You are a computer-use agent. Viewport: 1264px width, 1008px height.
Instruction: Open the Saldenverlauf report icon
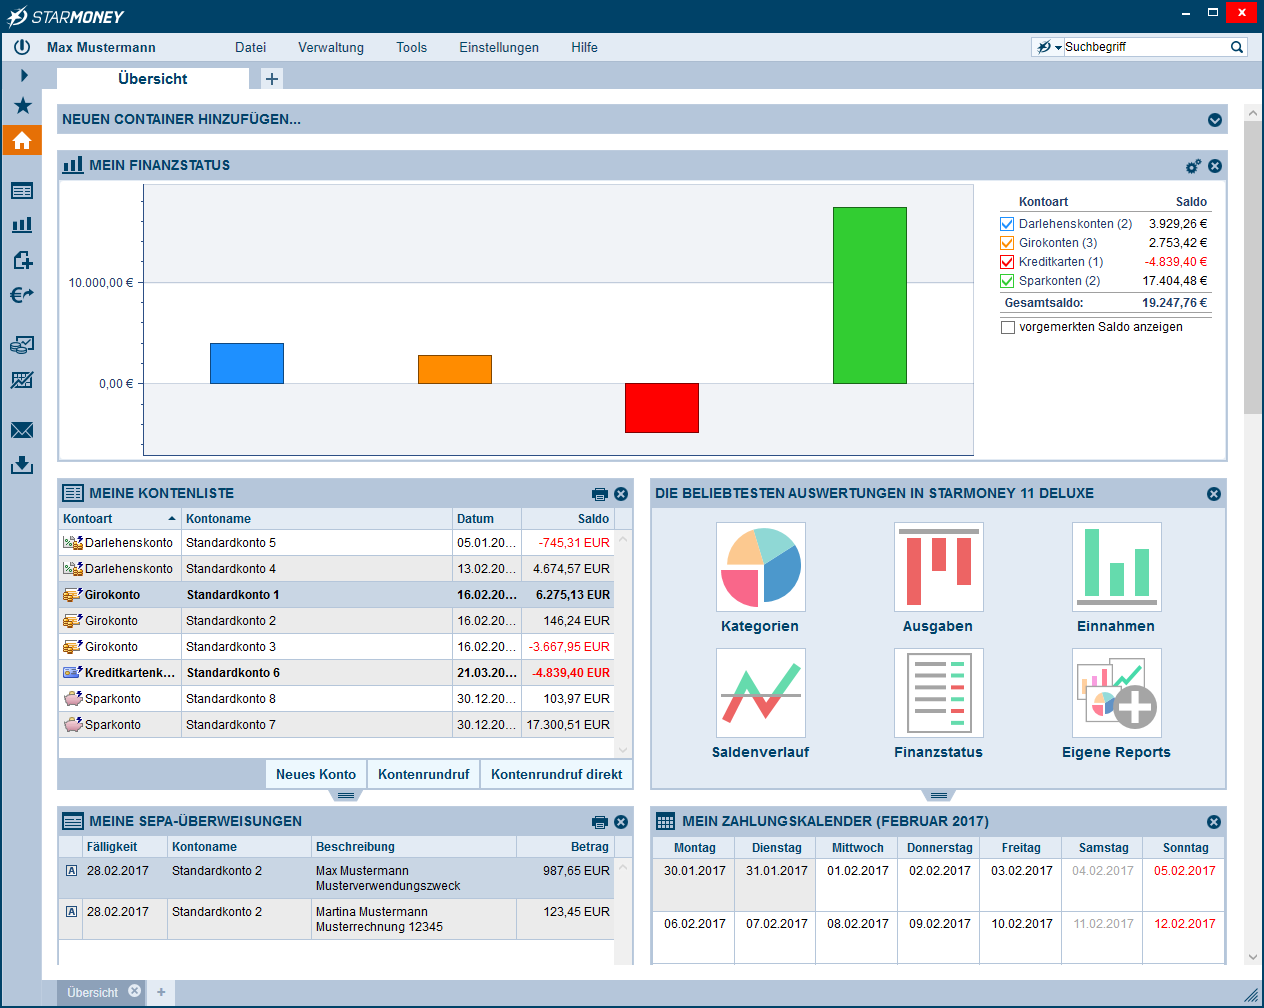tap(760, 693)
